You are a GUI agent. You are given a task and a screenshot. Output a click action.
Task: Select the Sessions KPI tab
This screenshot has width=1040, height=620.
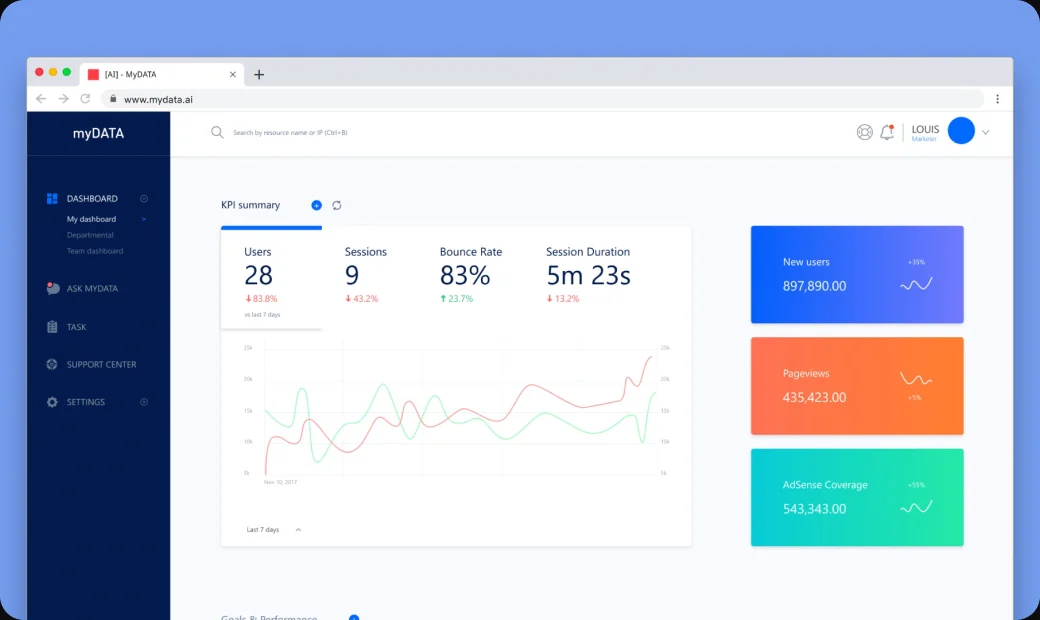(365, 277)
